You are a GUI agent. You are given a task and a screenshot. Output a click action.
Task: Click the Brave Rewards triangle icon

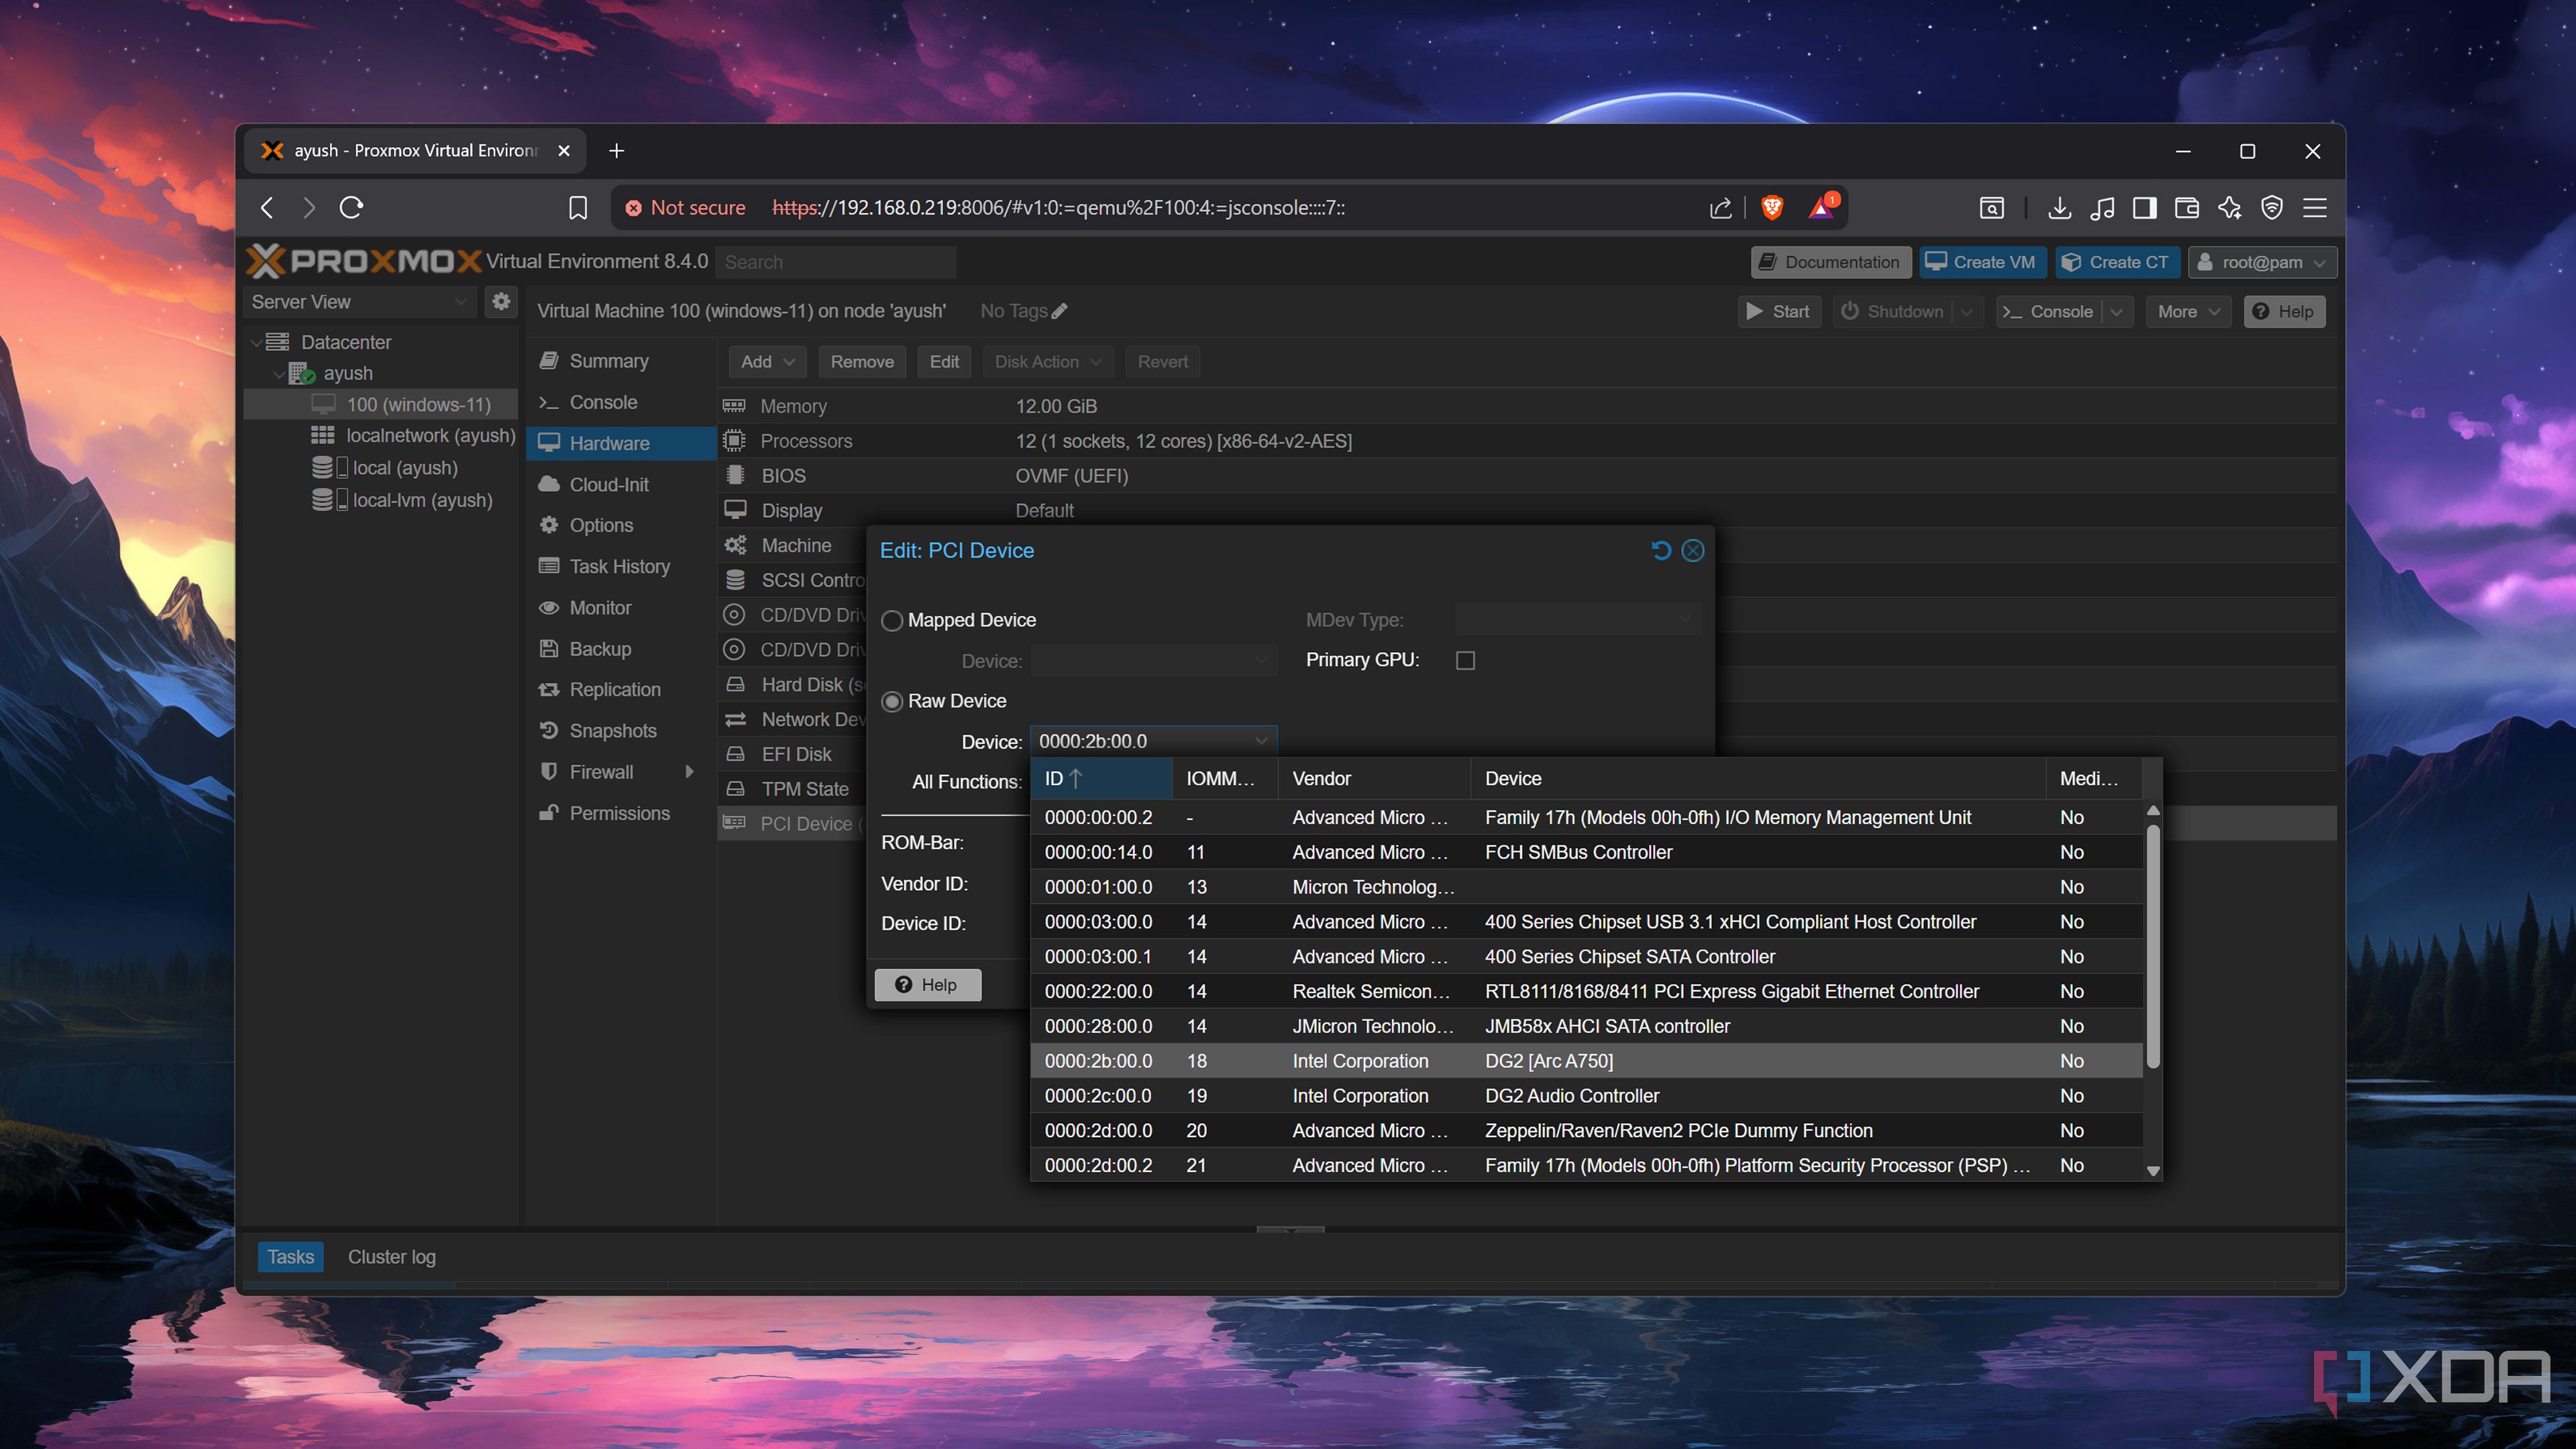pos(1822,207)
